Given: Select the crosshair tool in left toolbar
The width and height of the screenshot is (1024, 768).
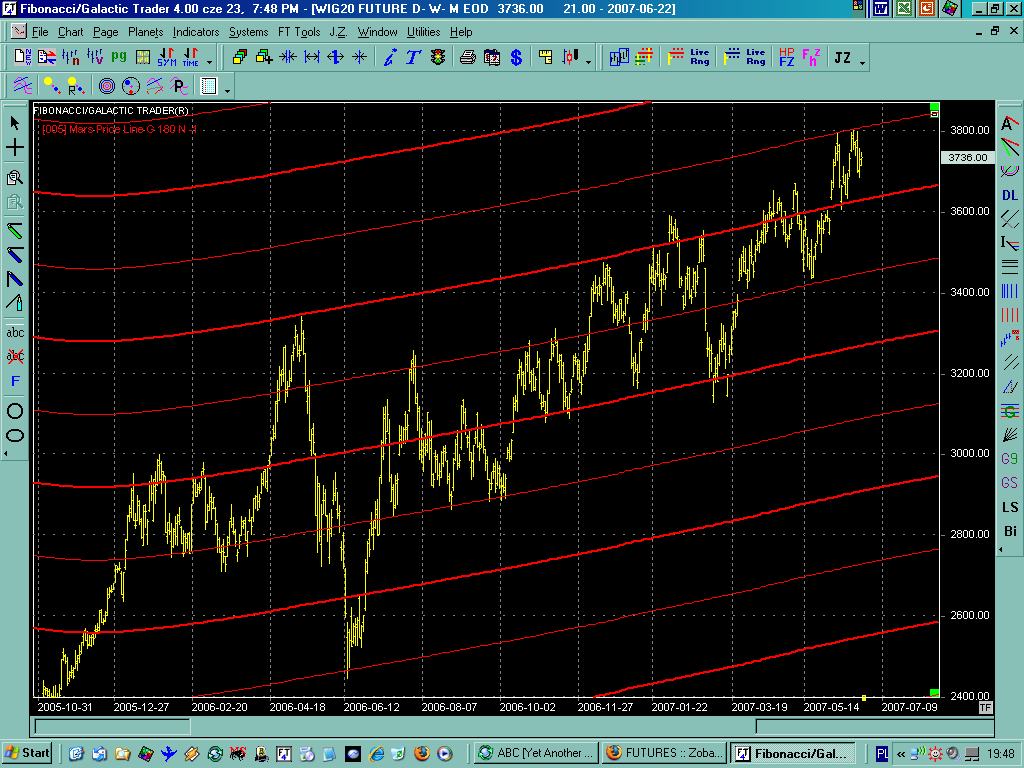Looking at the screenshot, I should 15,148.
